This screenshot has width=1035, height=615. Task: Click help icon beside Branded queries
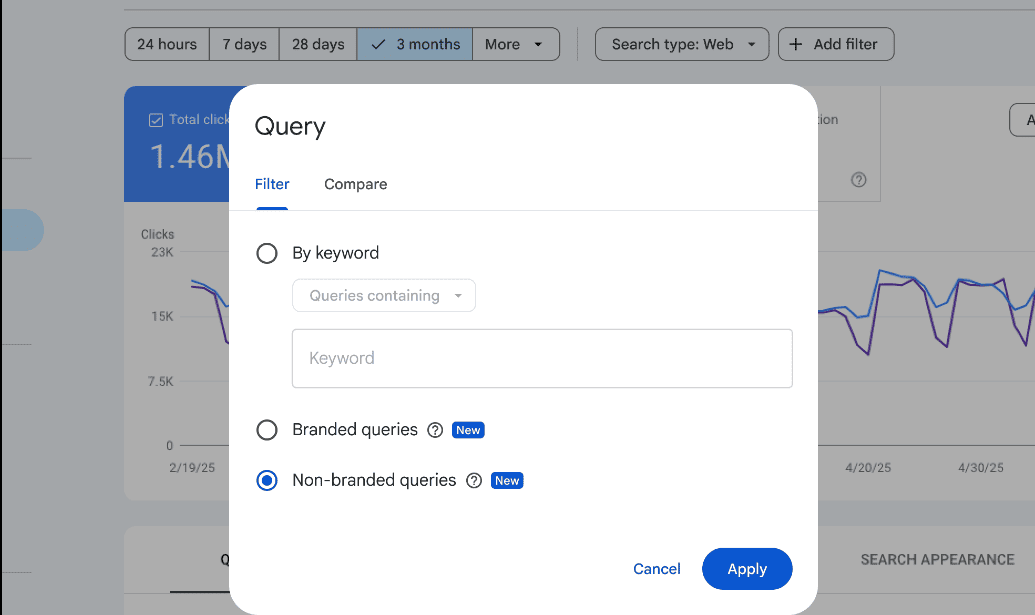click(435, 430)
